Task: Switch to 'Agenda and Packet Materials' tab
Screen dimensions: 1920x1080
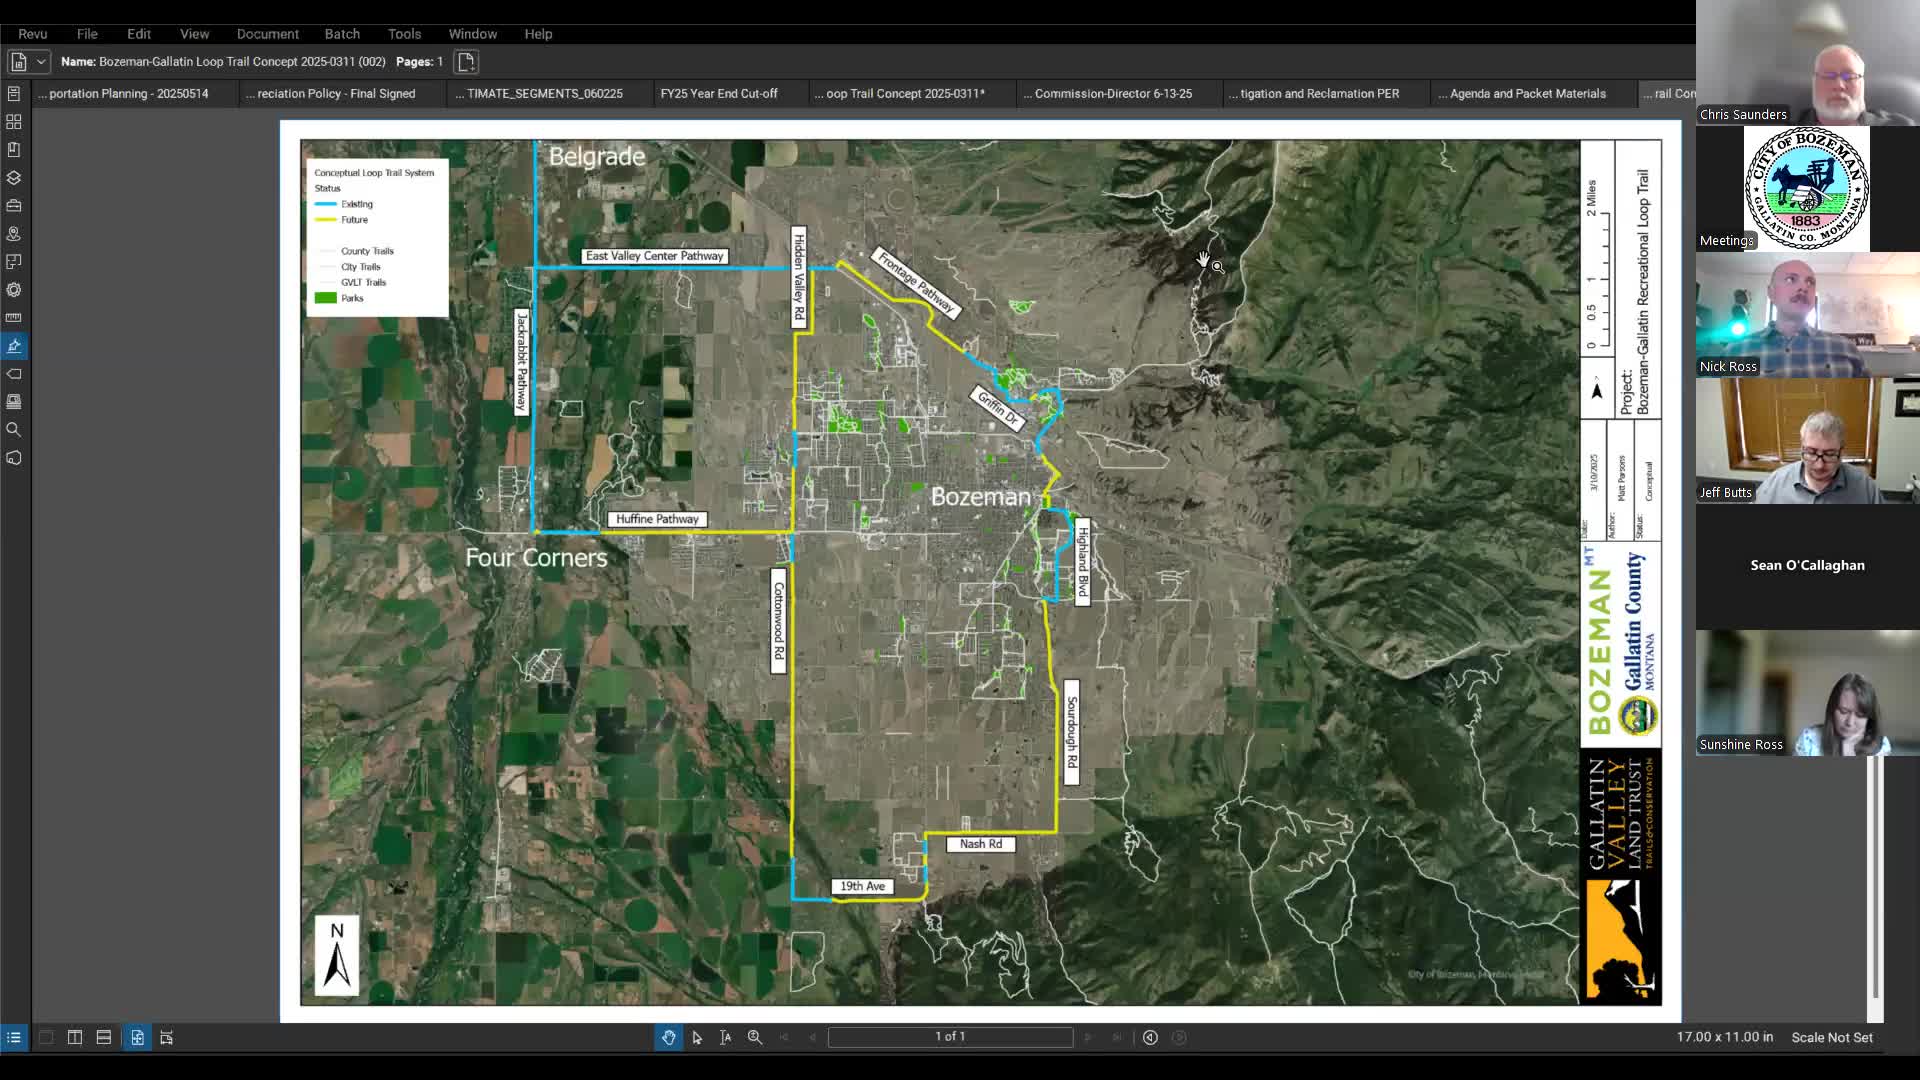Action: (1533, 93)
